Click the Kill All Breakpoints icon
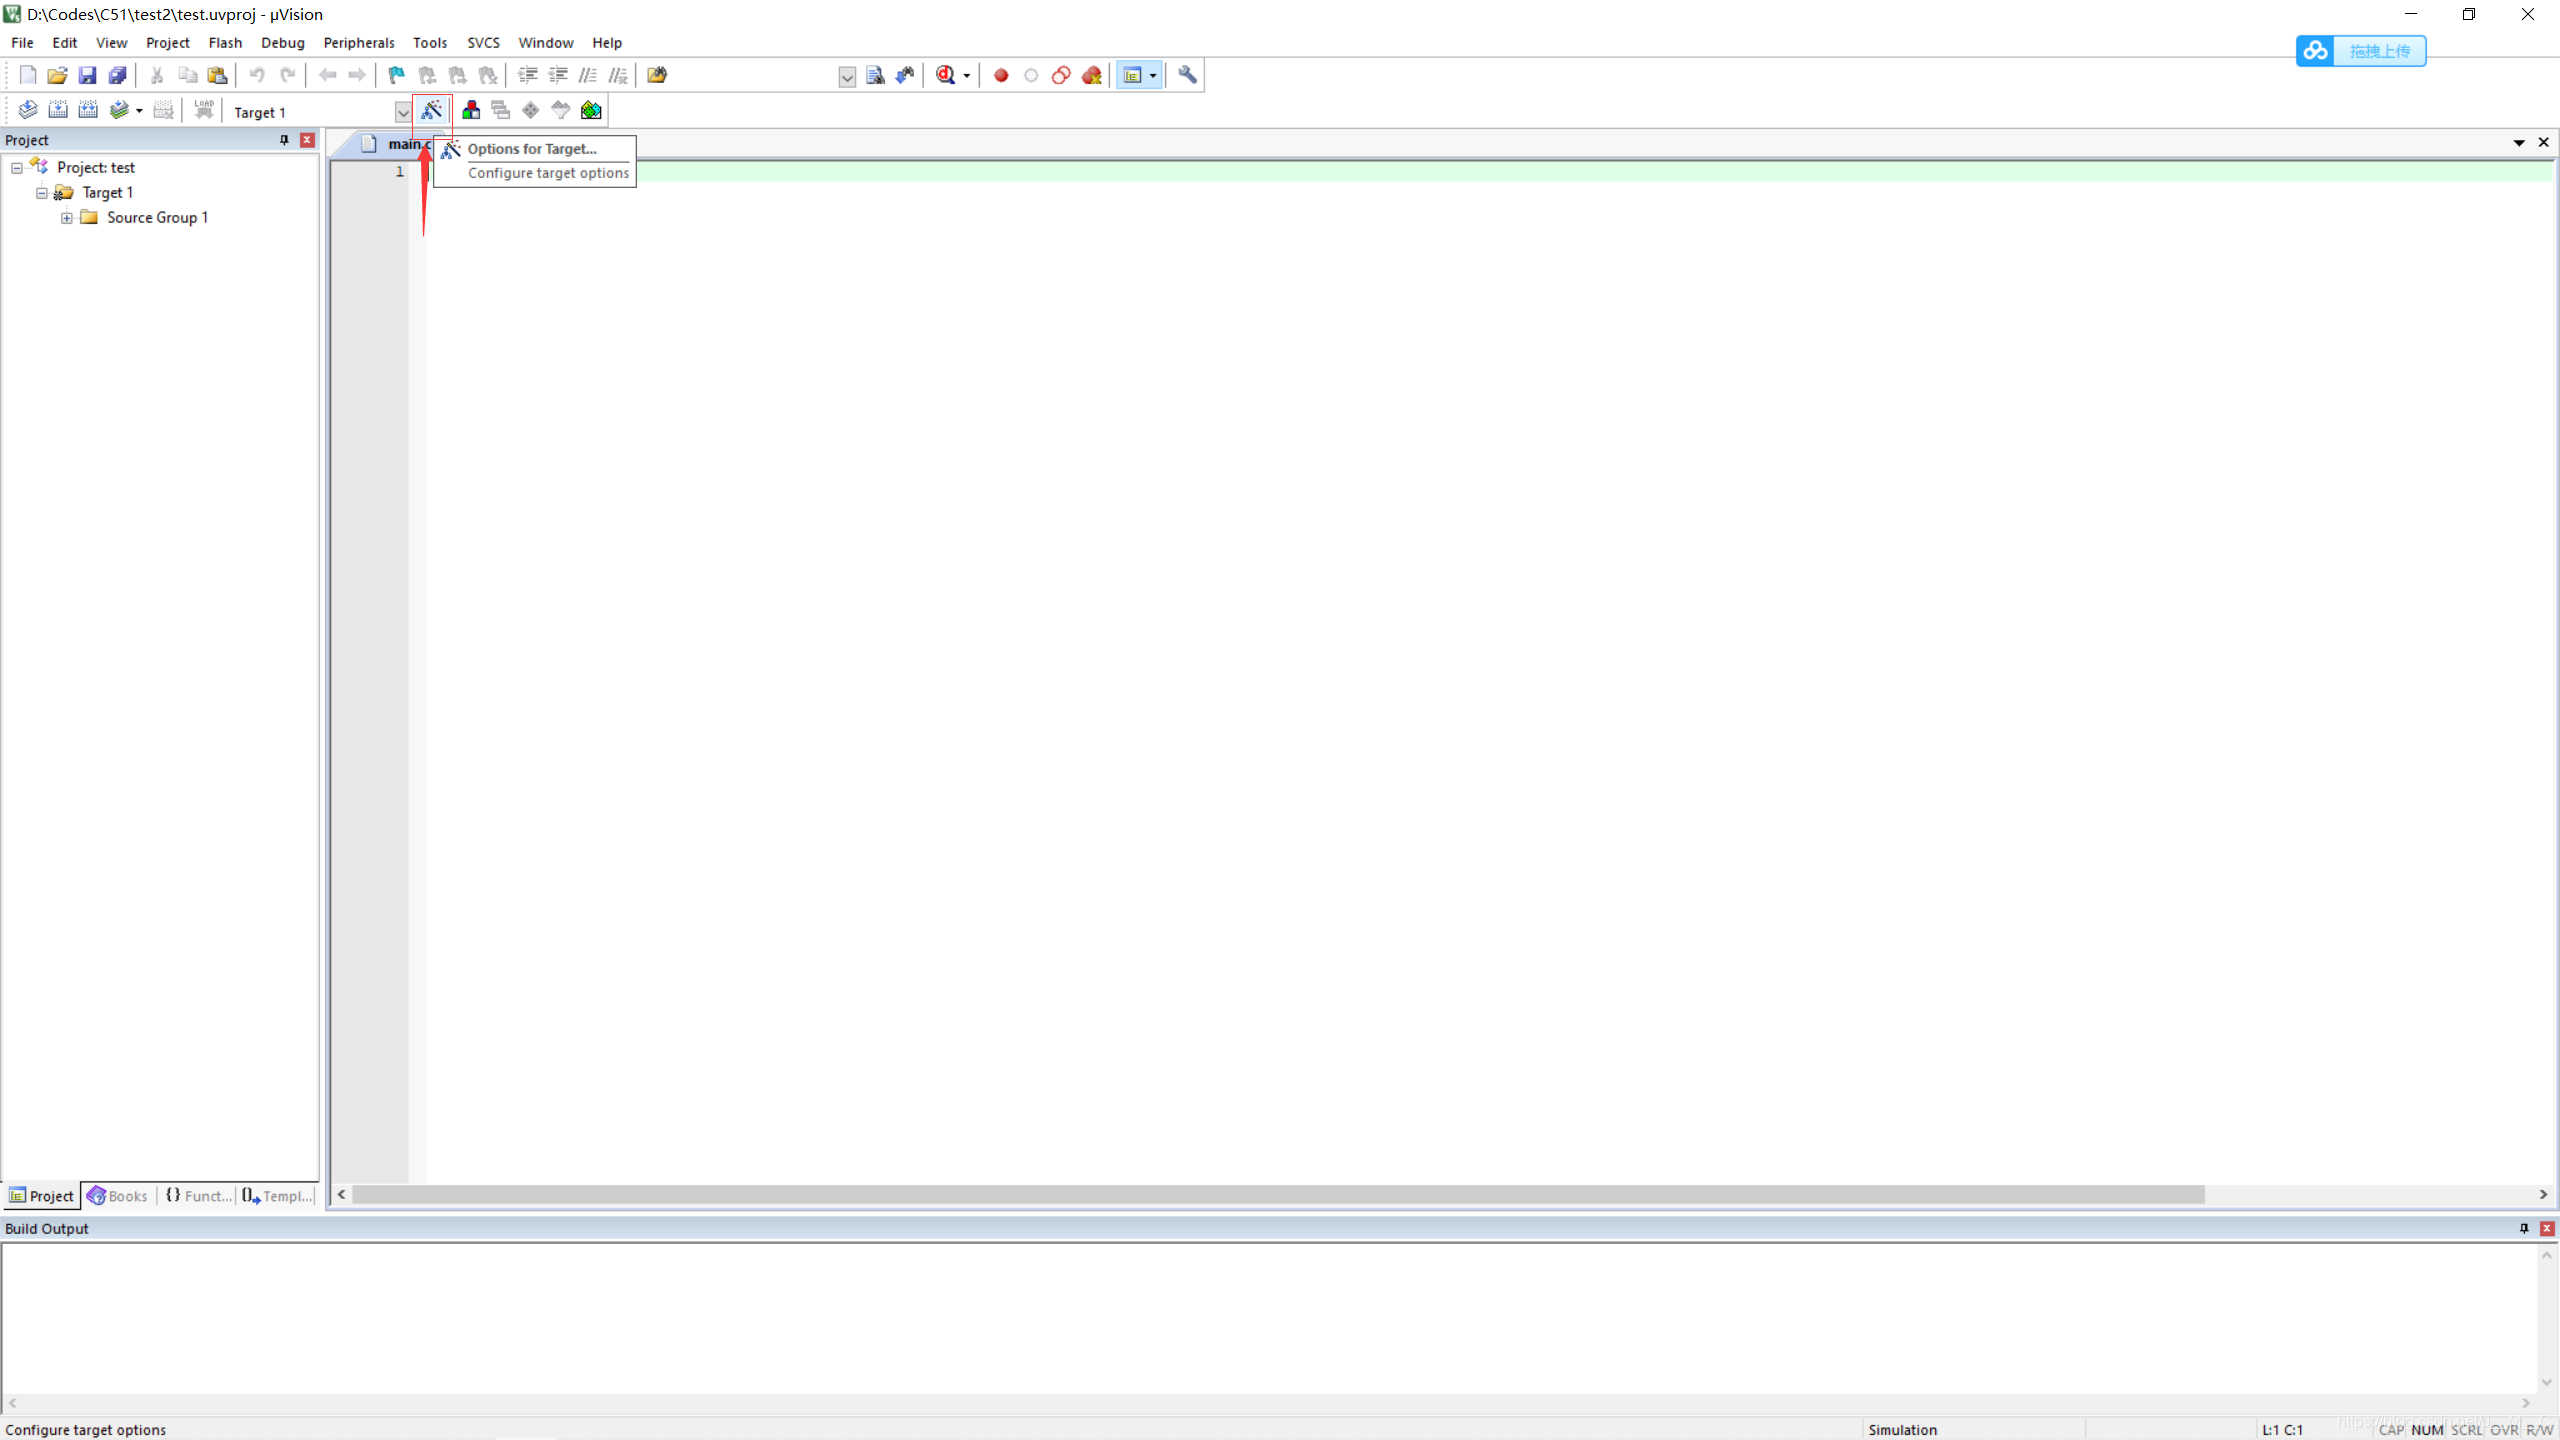Screen dimensions: 2560x1440 pos(1092,75)
